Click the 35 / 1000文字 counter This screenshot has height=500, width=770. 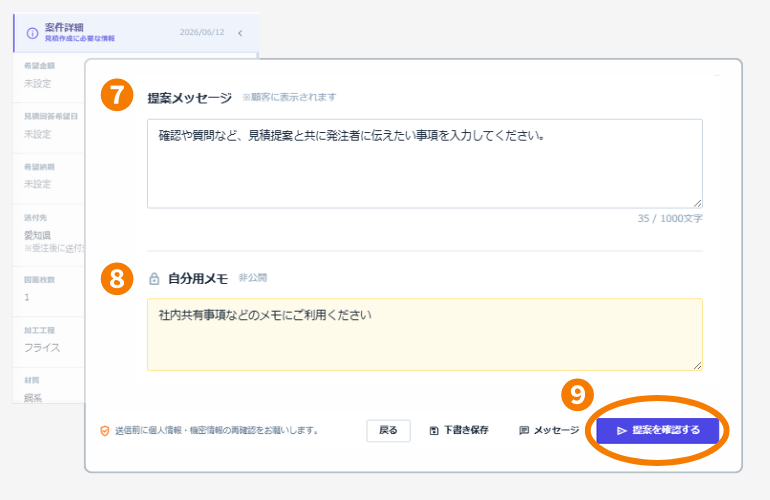click(670, 219)
